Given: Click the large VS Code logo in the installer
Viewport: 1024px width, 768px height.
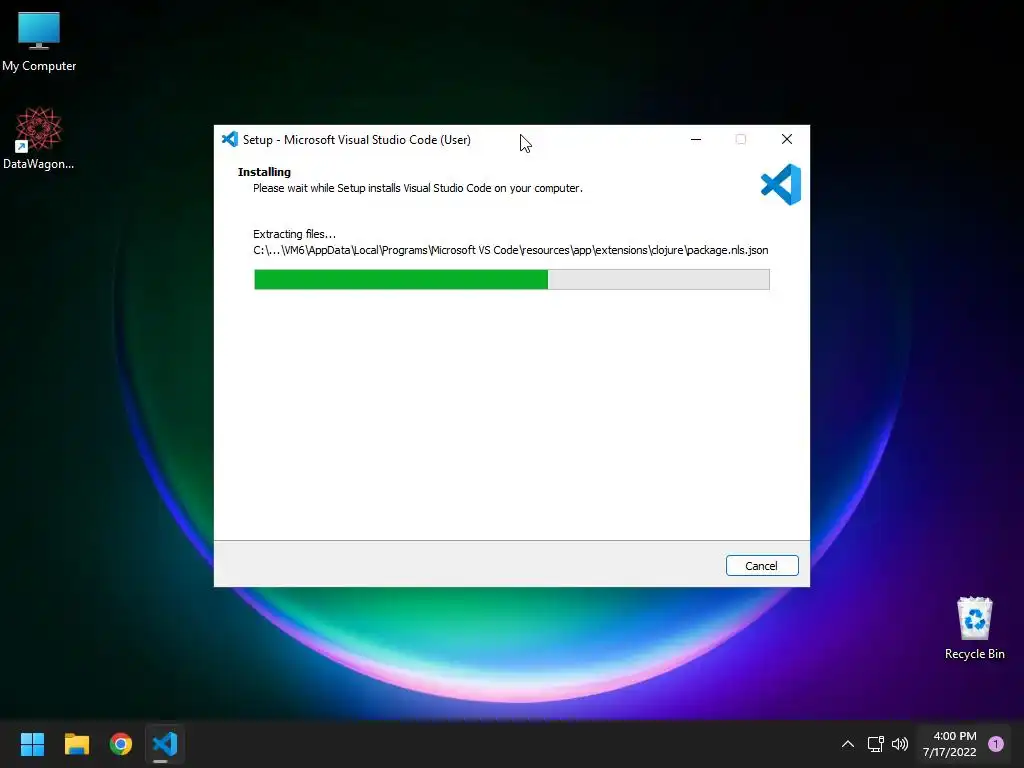Looking at the screenshot, I should click(781, 184).
